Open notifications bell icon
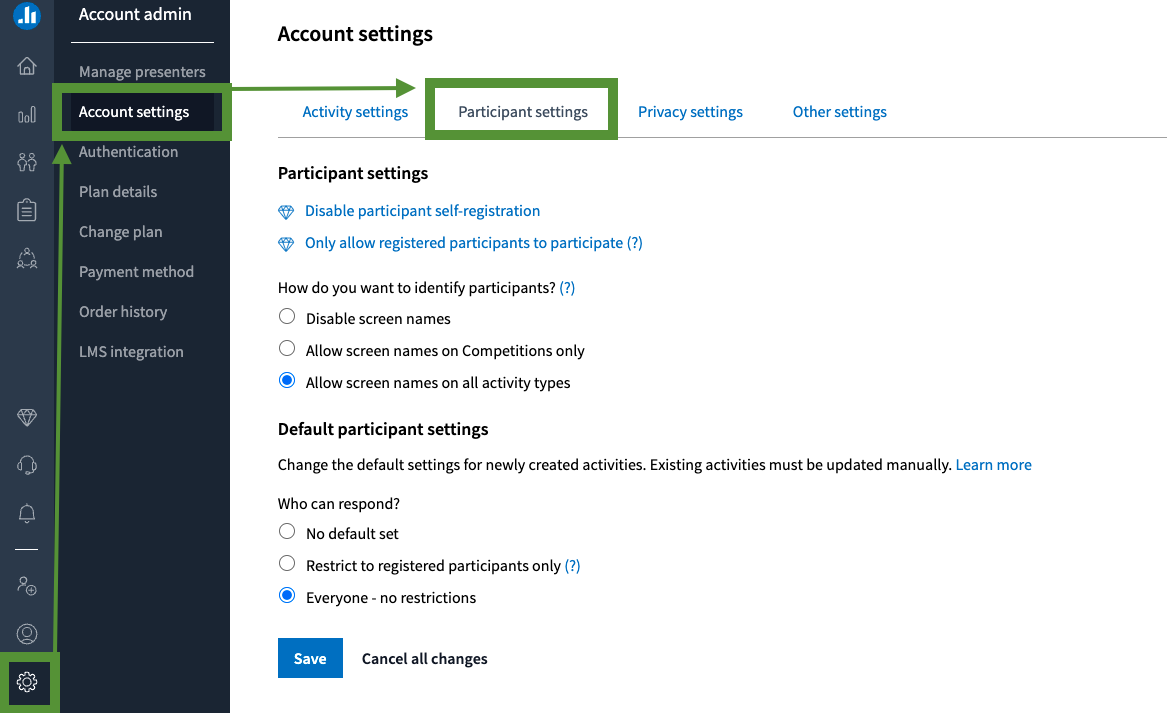 pos(27,514)
